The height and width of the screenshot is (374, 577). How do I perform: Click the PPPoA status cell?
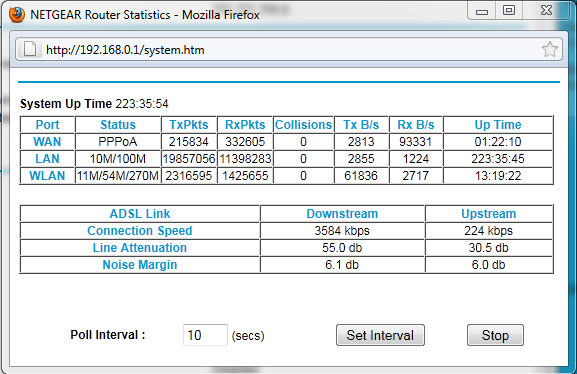(x=118, y=142)
